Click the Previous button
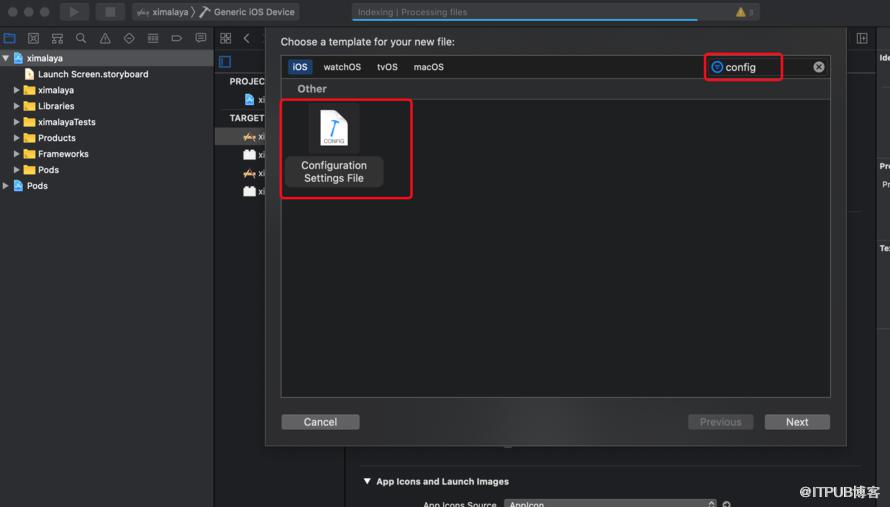The width and height of the screenshot is (890, 507). (720, 422)
